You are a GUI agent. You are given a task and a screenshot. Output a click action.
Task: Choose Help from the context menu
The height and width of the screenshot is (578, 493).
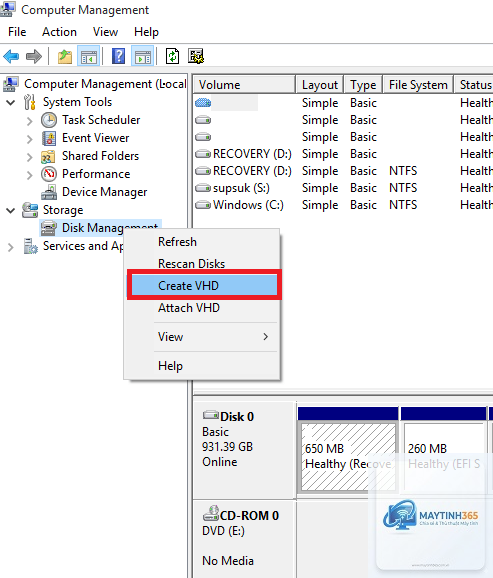[x=202, y=366]
